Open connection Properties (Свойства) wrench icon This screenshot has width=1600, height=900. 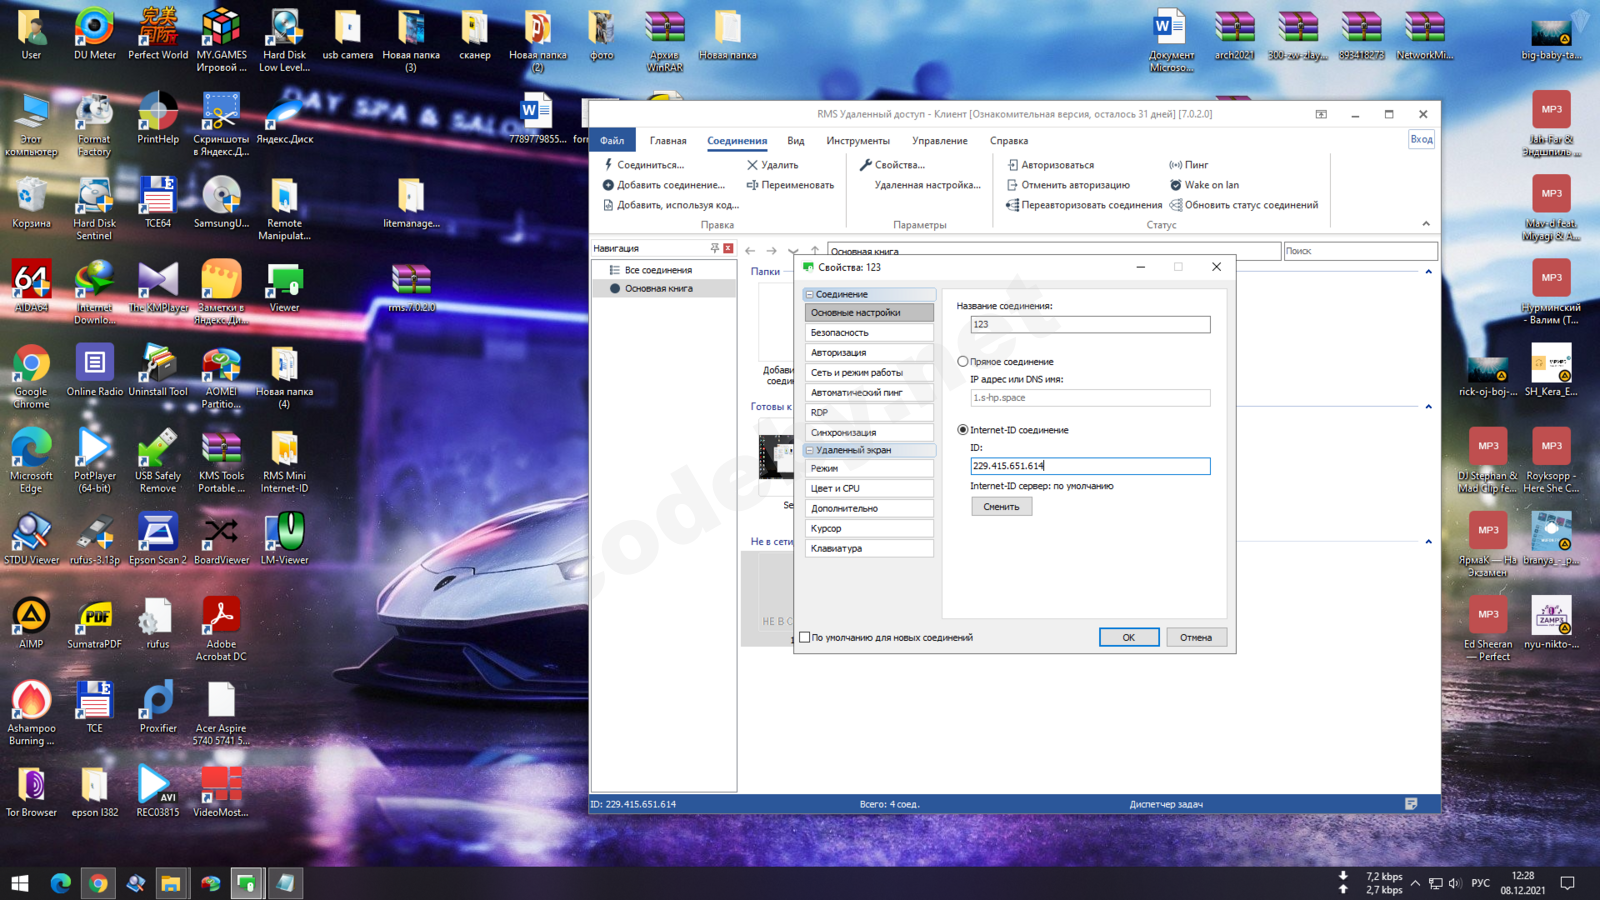click(865, 165)
